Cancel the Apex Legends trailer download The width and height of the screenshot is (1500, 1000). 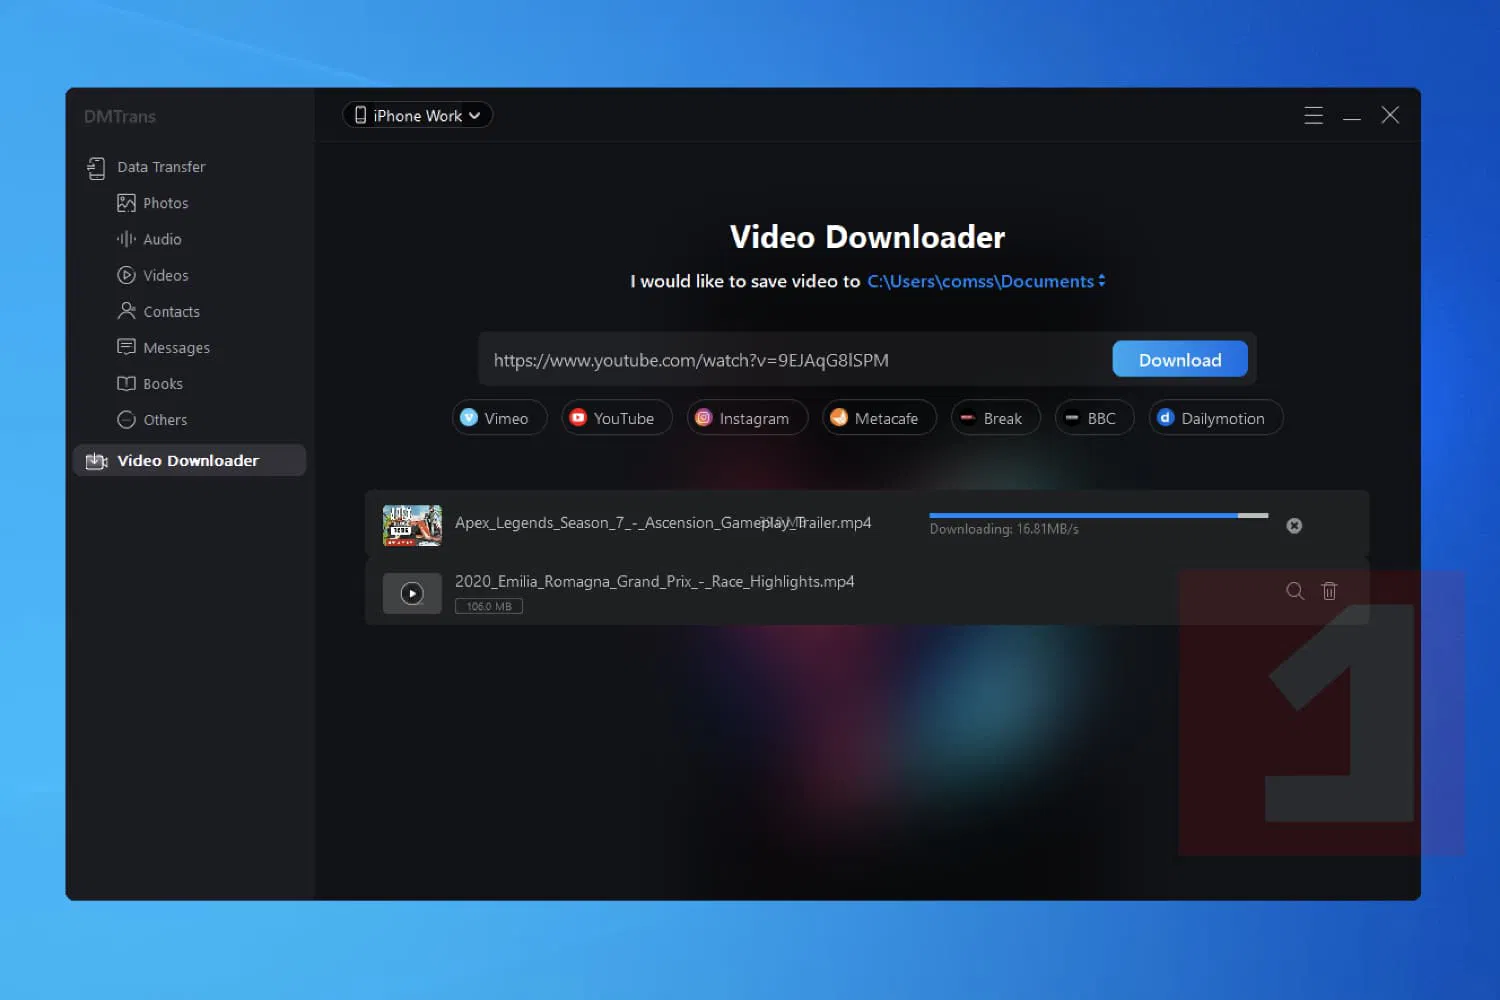[x=1294, y=526]
